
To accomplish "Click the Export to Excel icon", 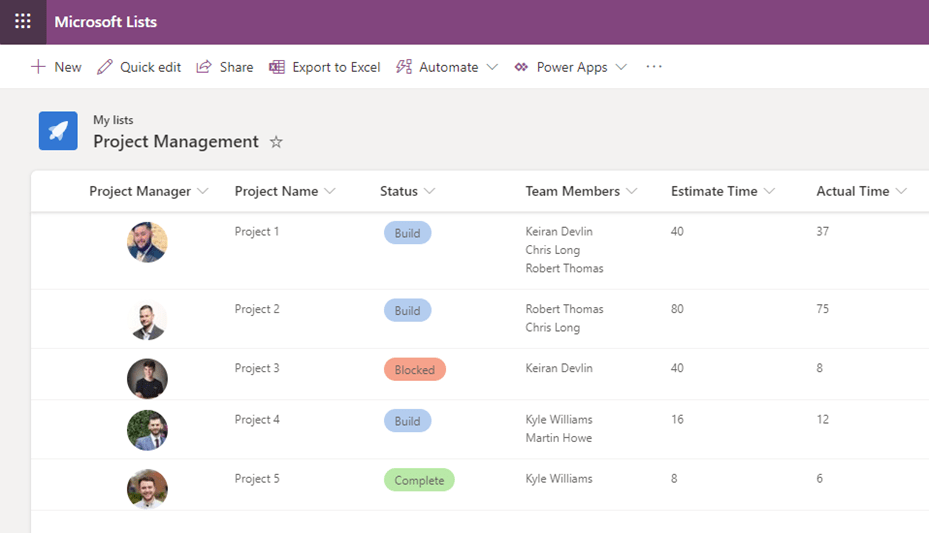I will point(277,67).
